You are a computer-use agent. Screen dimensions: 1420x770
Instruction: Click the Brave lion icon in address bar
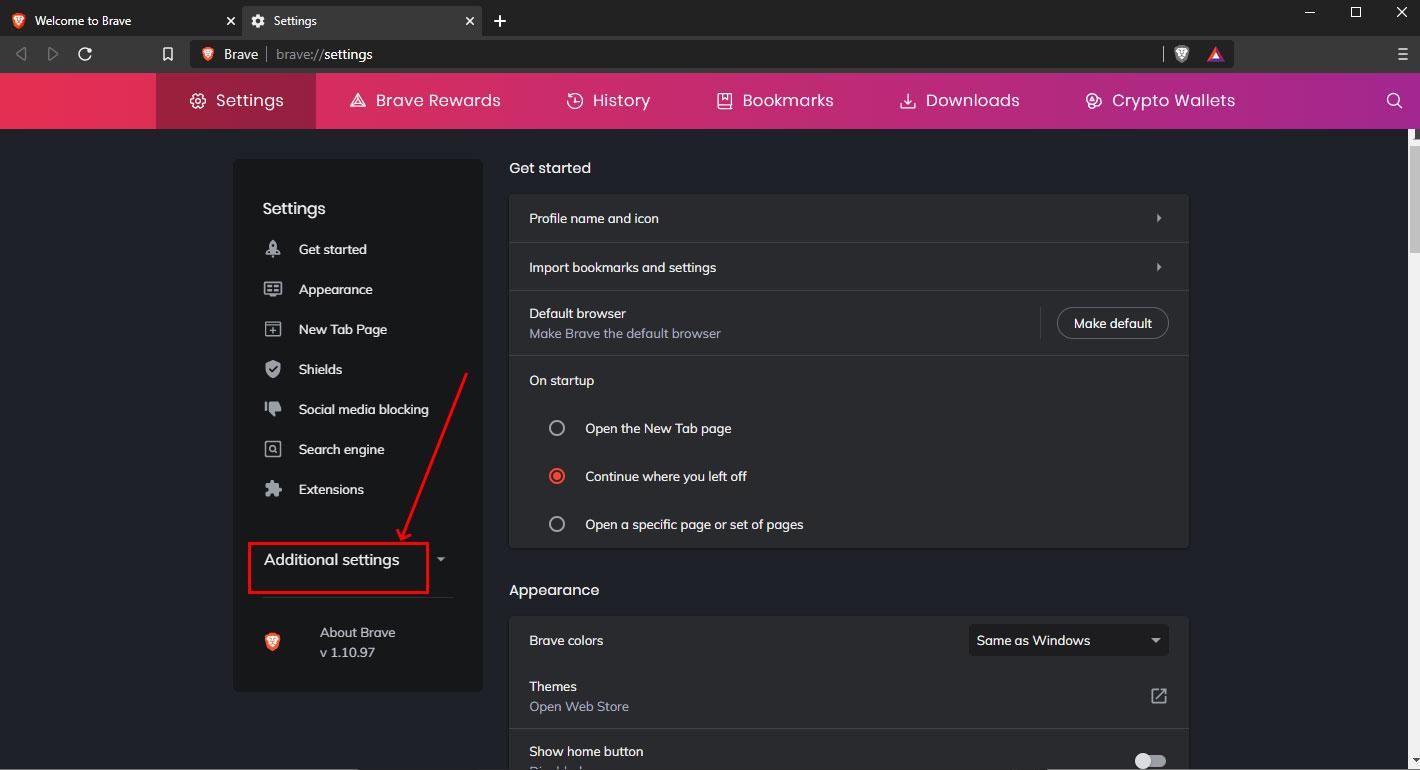click(x=208, y=54)
